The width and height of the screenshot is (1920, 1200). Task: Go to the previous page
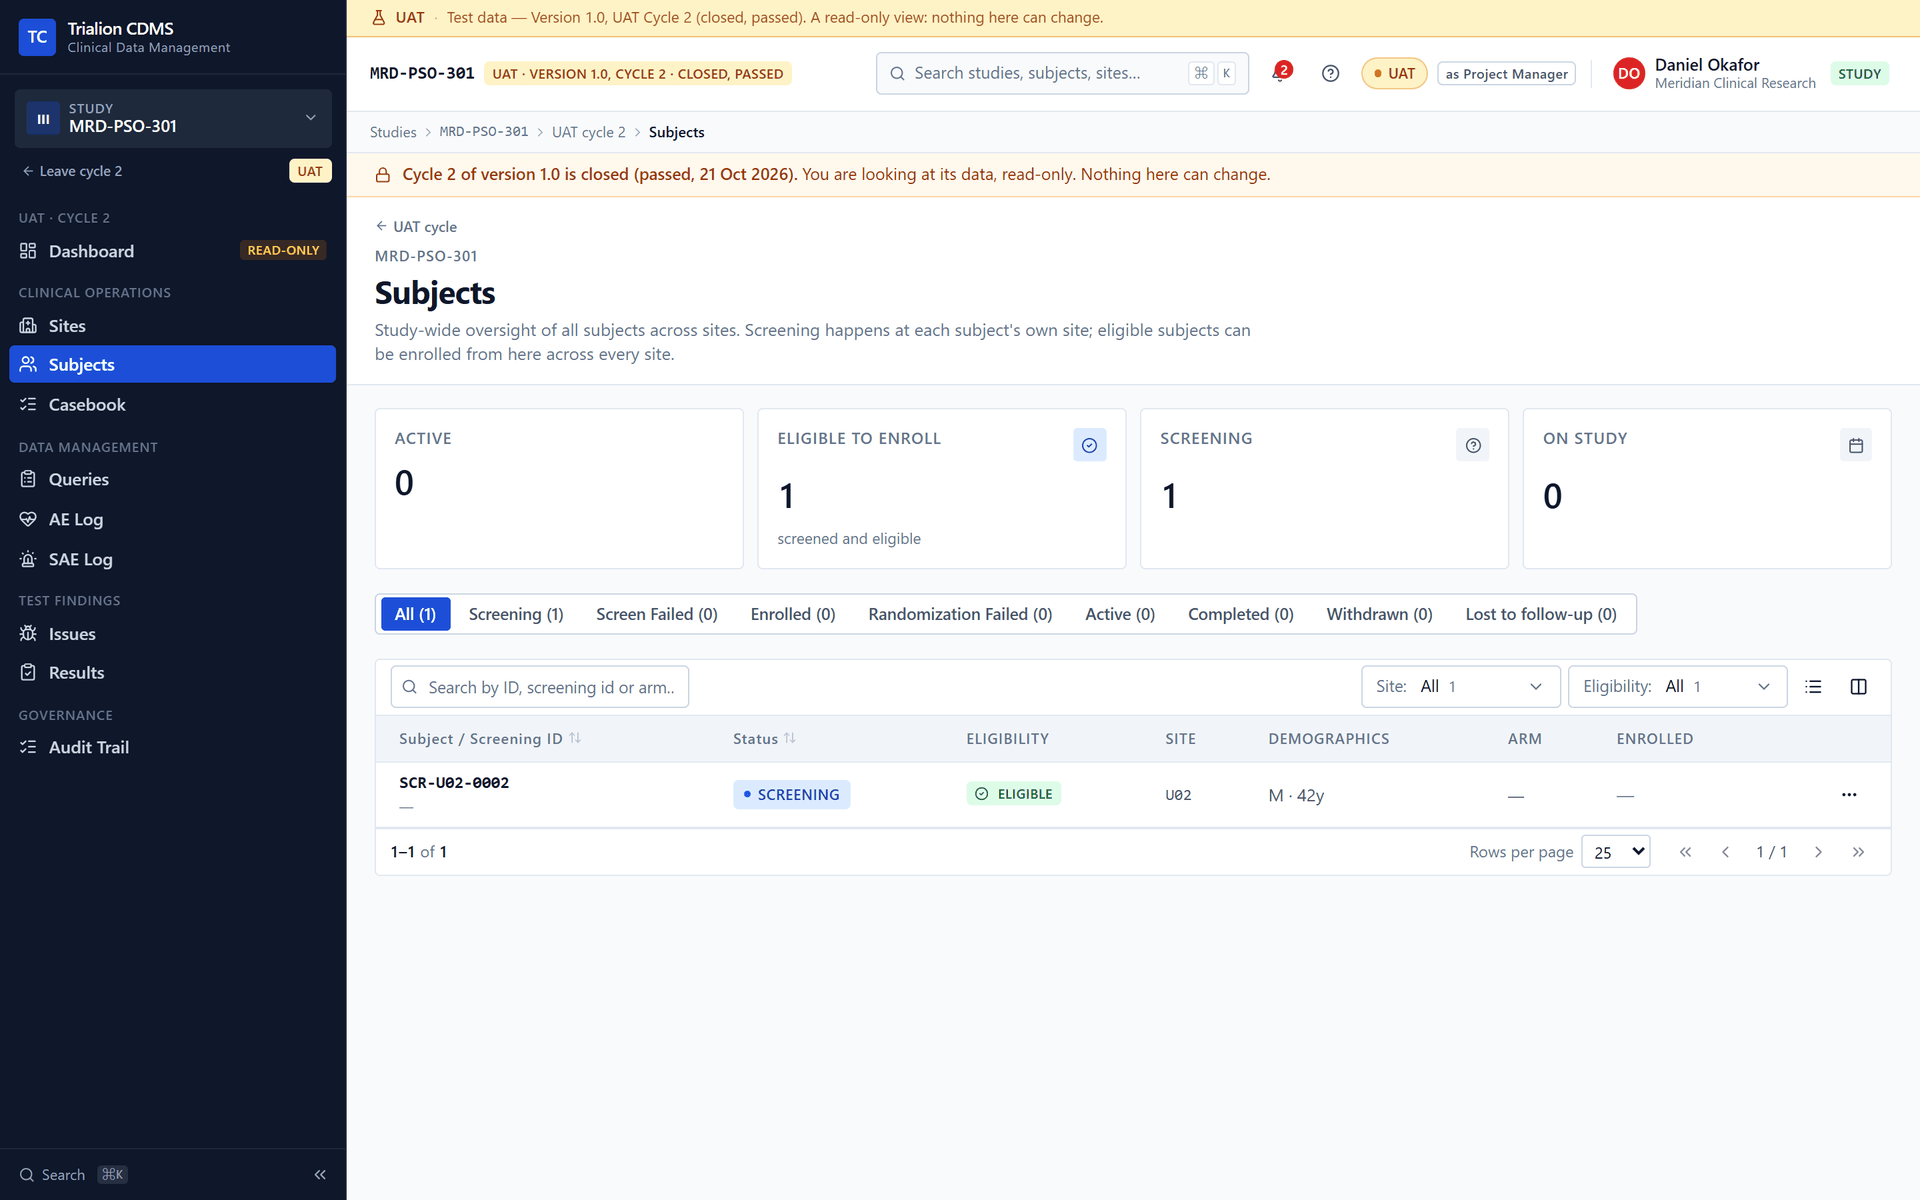(x=1725, y=852)
